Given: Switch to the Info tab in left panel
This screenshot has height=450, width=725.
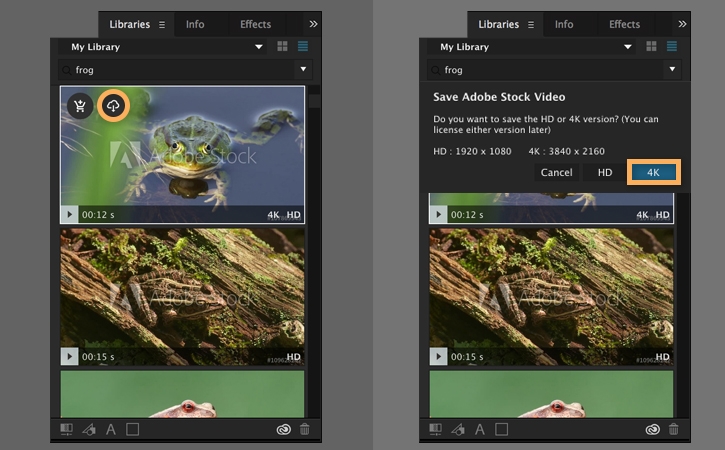Looking at the screenshot, I should [195, 24].
